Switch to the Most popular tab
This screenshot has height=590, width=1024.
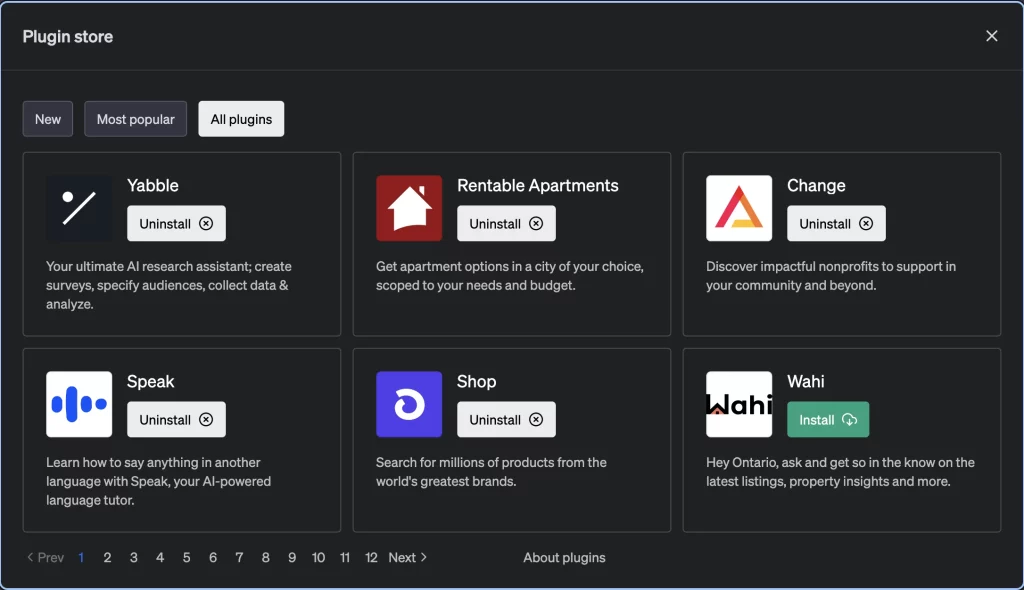tap(135, 119)
